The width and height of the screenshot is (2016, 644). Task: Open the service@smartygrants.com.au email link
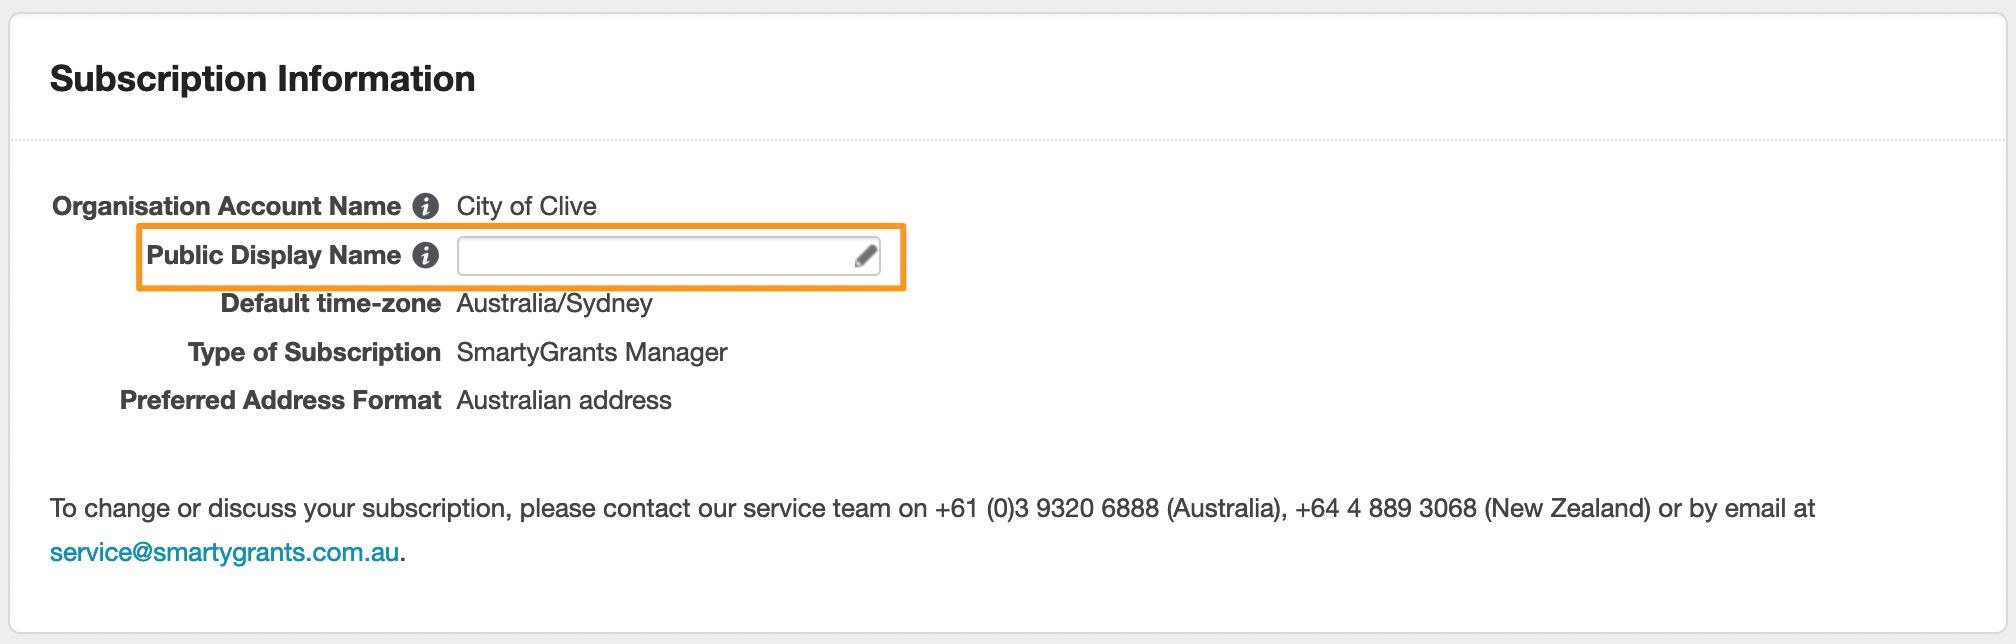tap(225, 552)
